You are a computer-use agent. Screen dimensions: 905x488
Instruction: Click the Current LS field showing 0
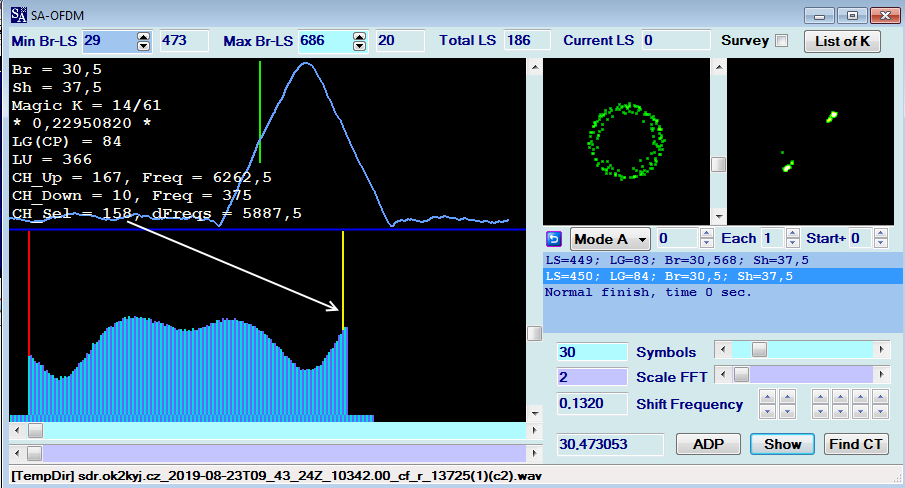[x=676, y=41]
